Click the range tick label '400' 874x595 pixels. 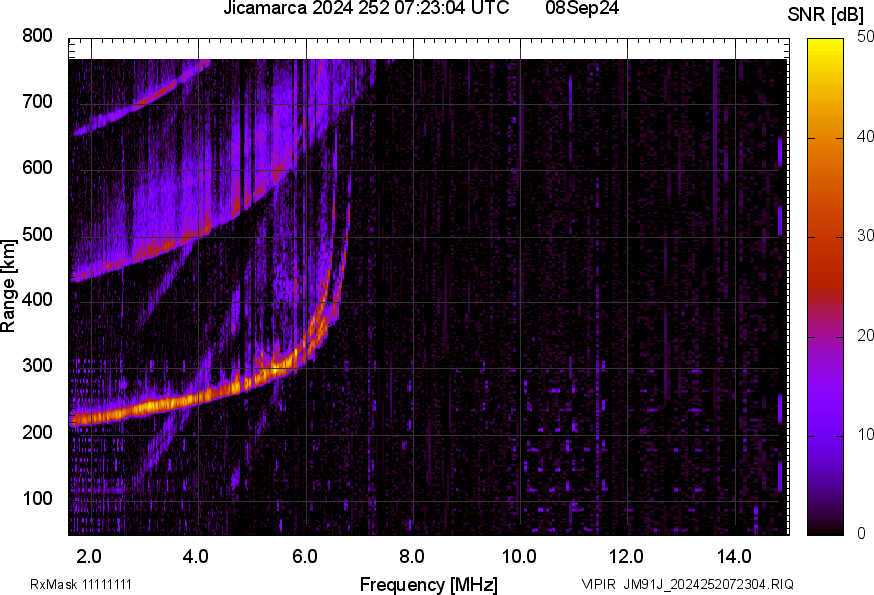(x=37, y=300)
